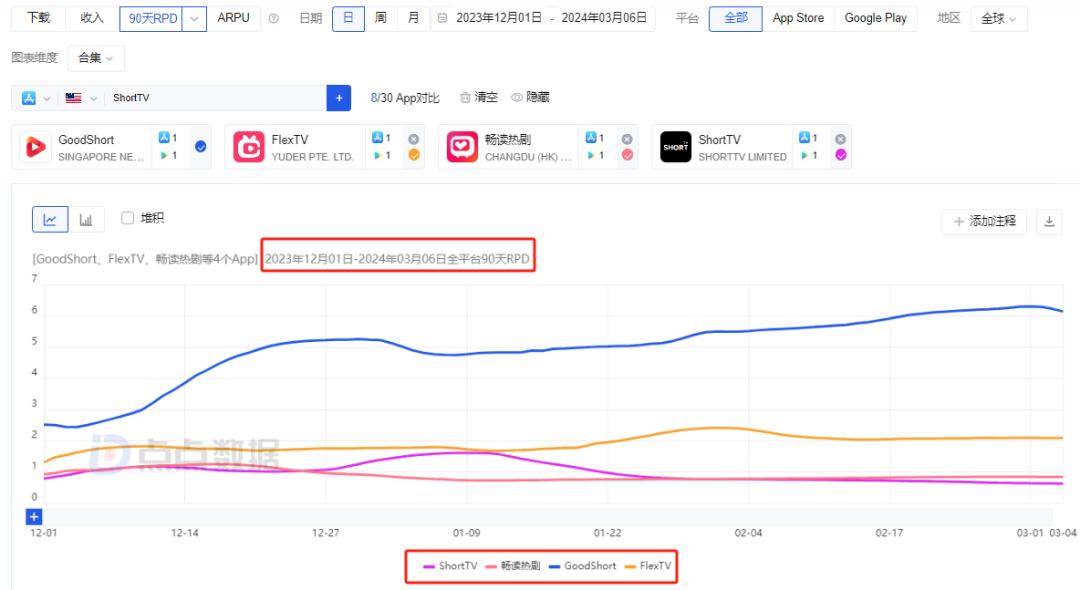The height and width of the screenshot is (590, 1080).
Task: Remove ShortTV from comparison
Action: coord(840,139)
